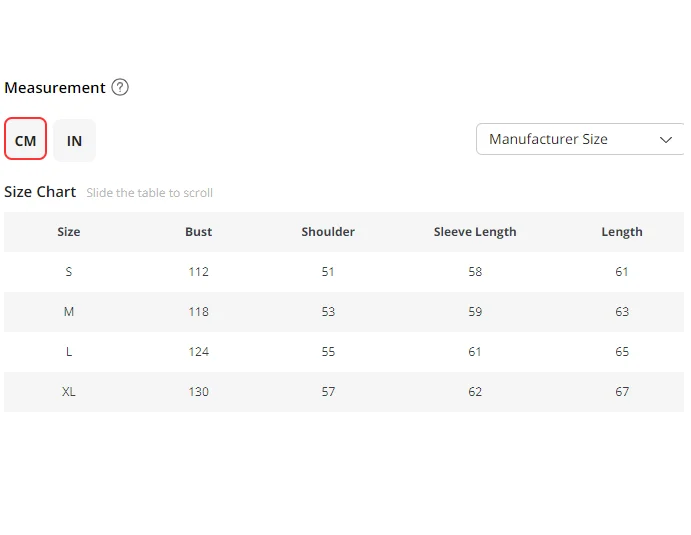Image resolution: width=691 pixels, height=535 pixels.
Task: Click the Size Chart heading
Action: [40, 192]
